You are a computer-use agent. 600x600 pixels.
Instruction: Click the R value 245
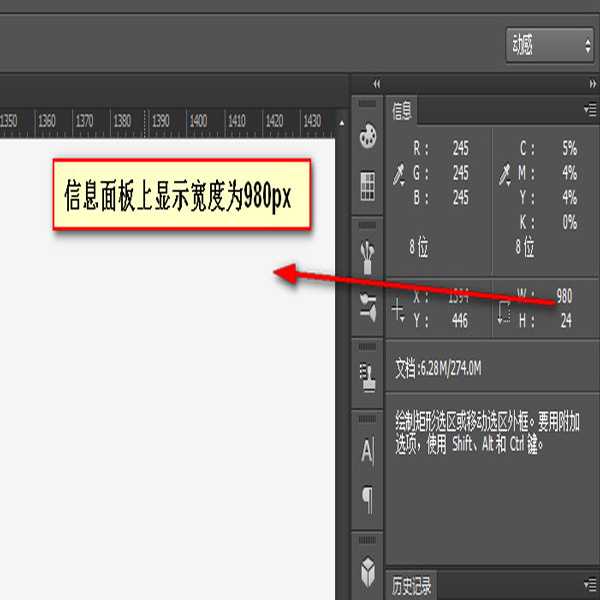(461, 148)
